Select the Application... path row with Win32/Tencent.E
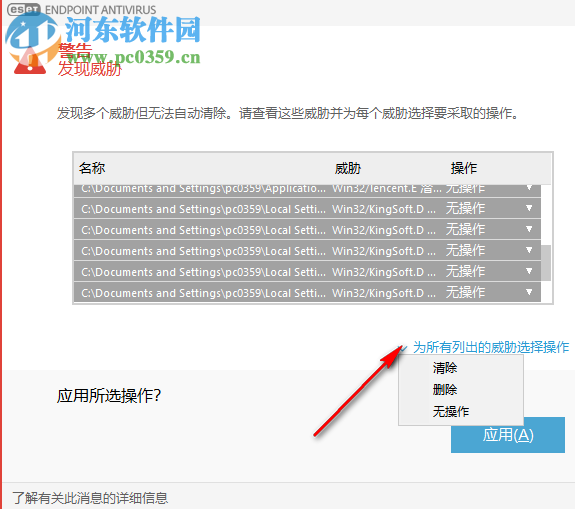Viewport: 575px width, 509px height. pyautogui.click(x=307, y=190)
